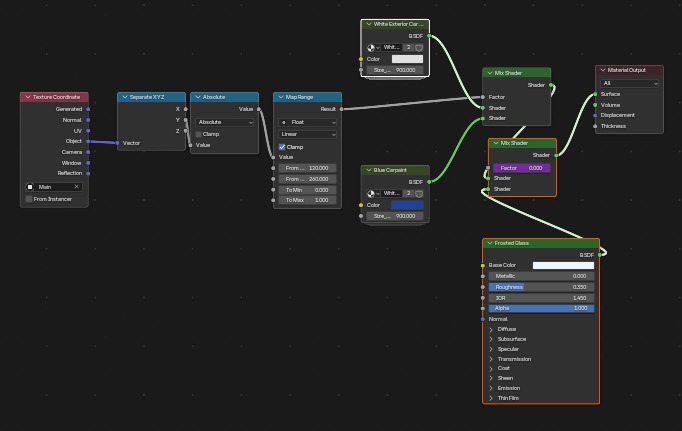The image size is (682, 431).
Task: Collapse the Map Range node
Action: pos(281,97)
